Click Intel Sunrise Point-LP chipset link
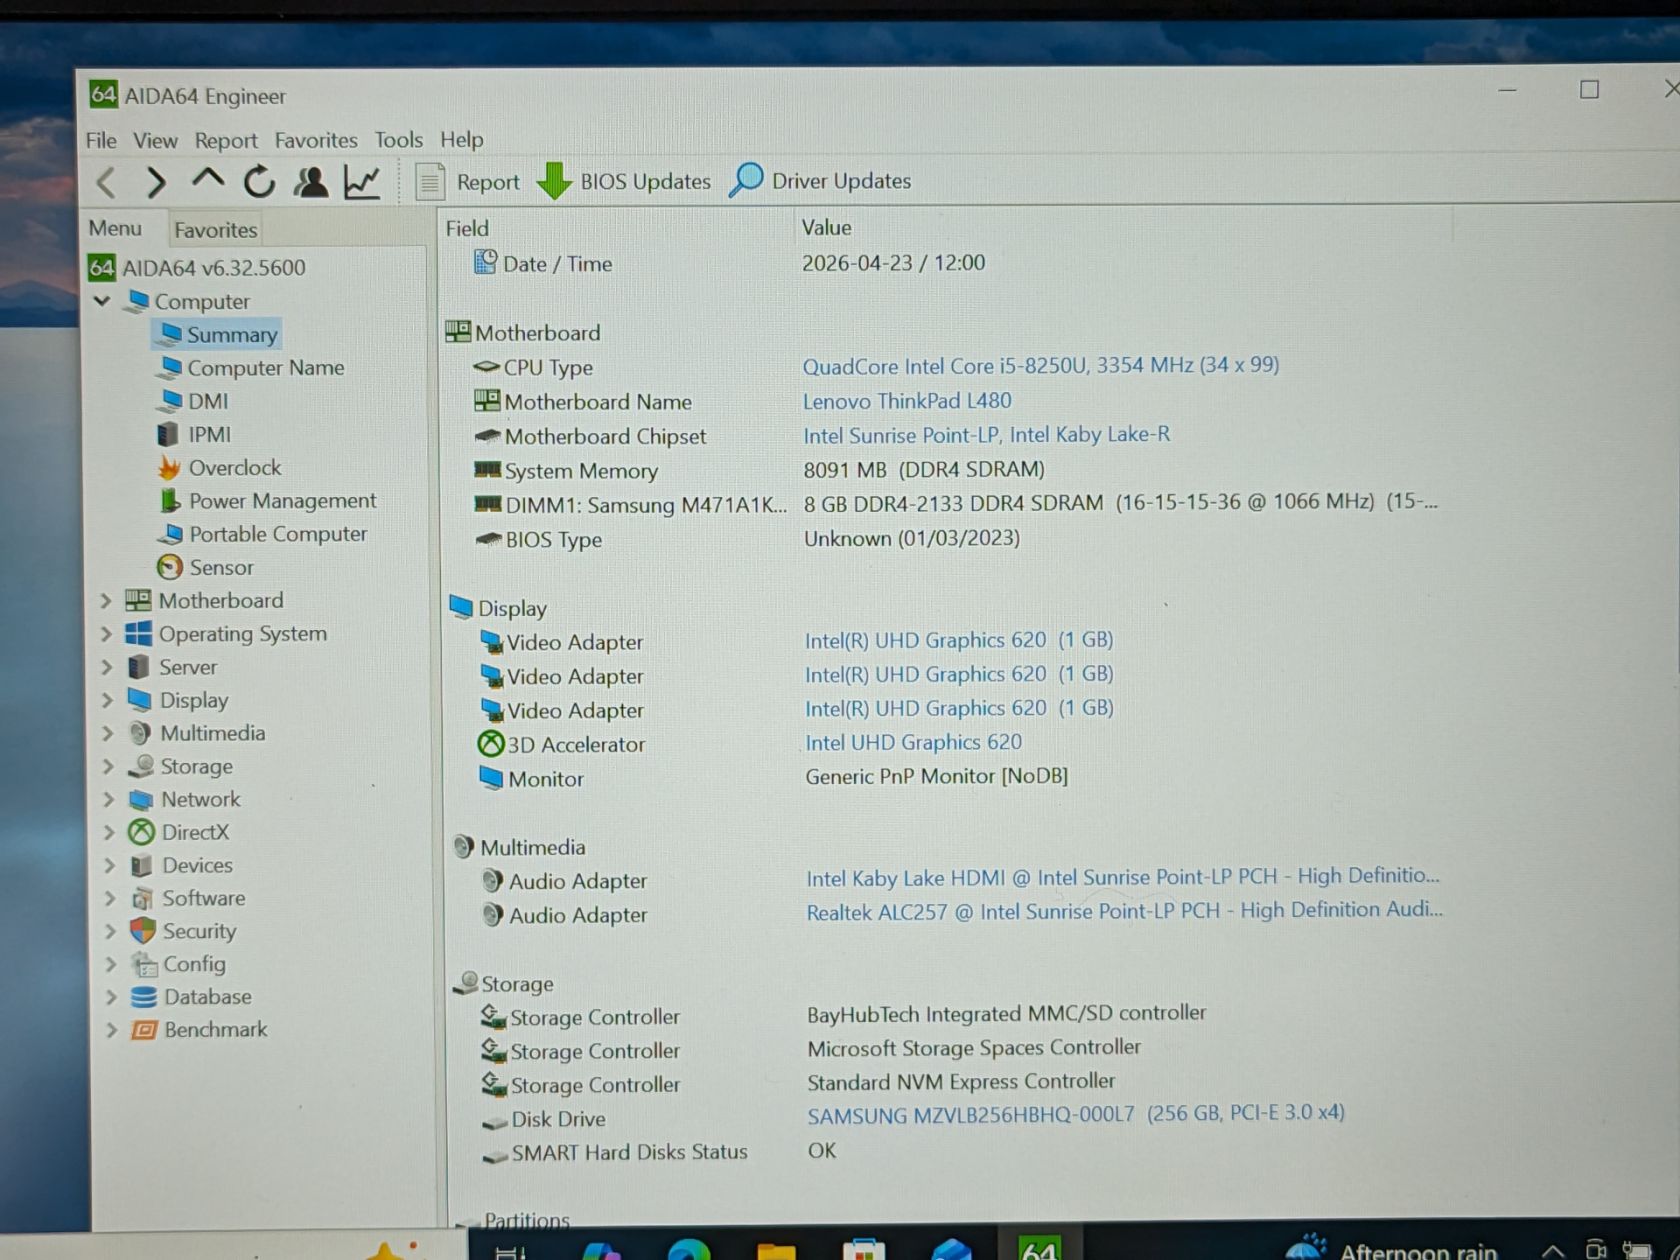Viewport: 1680px width, 1260px height. point(986,435)
